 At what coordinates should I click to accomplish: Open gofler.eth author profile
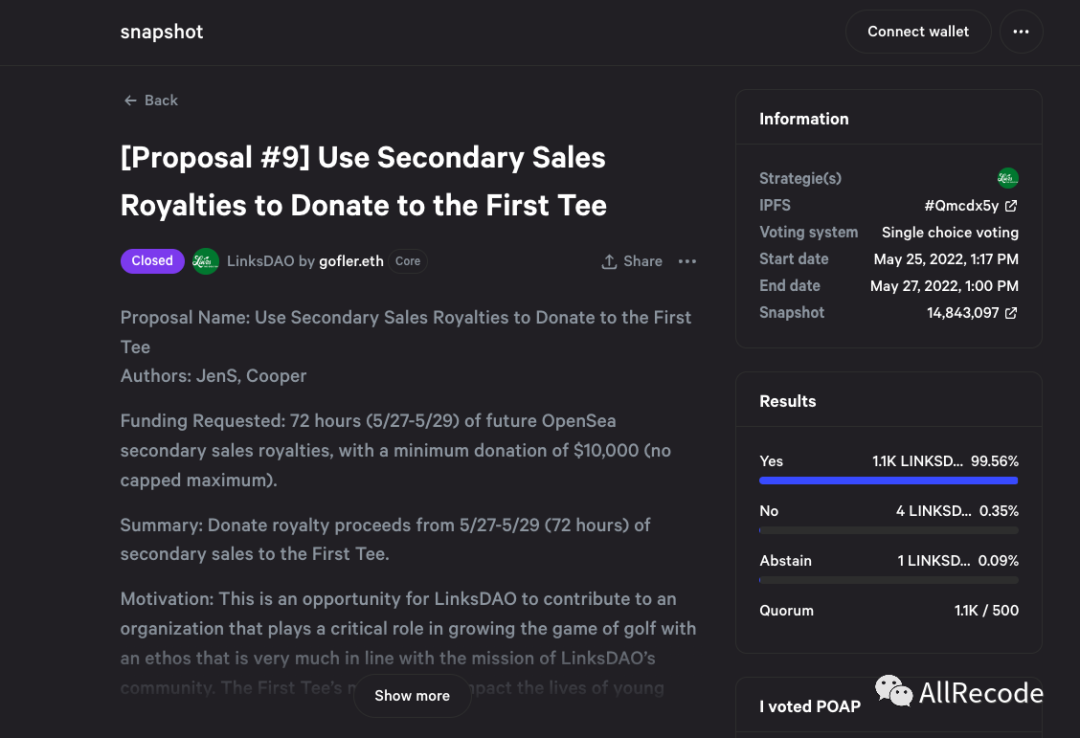pyautogui.click(x=351, y=261)
